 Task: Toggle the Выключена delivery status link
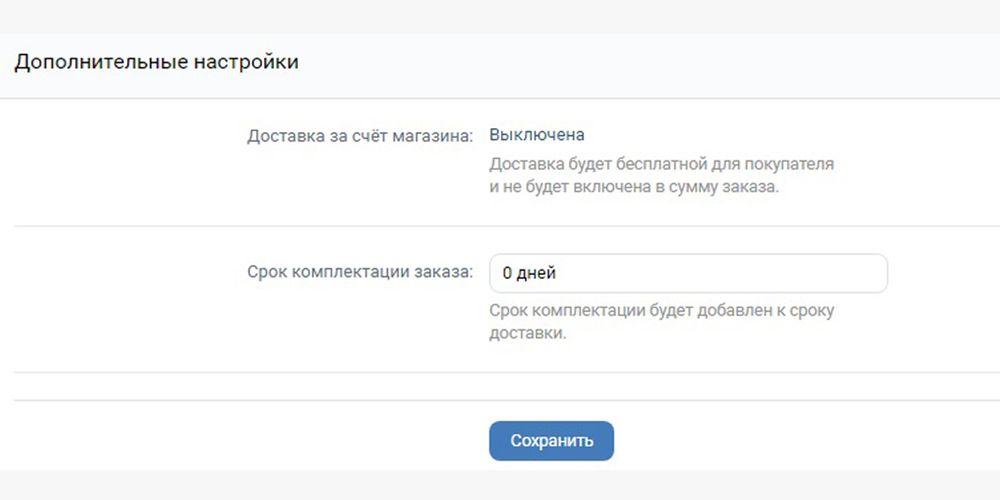coord(537,135)
